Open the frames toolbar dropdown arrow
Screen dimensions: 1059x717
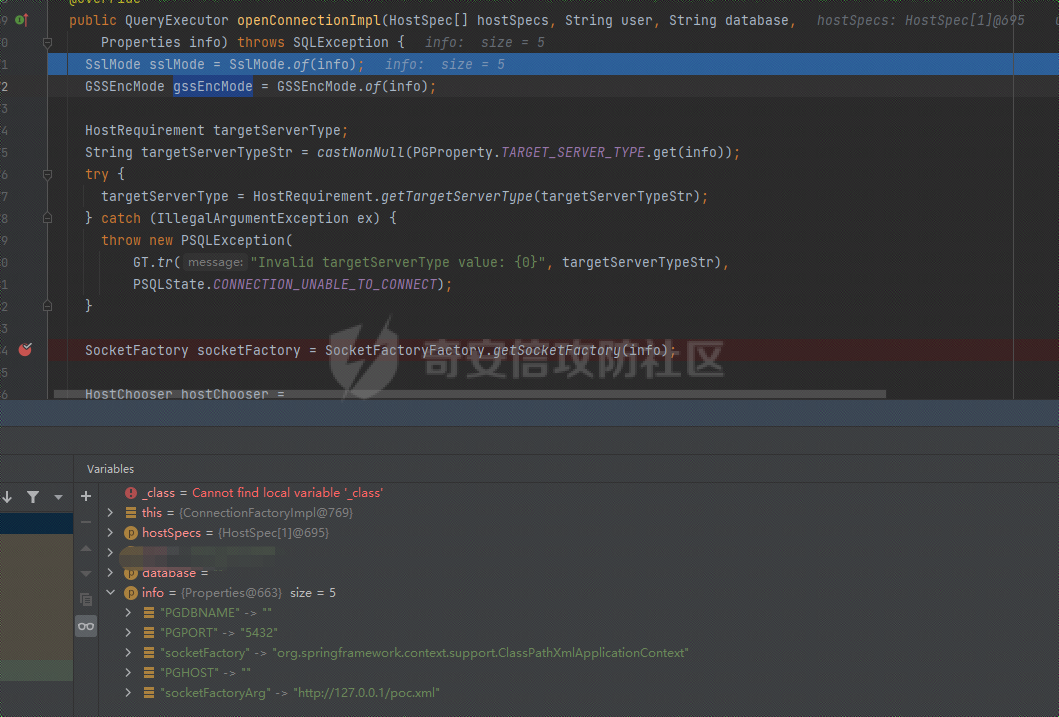tap(58, 497)
